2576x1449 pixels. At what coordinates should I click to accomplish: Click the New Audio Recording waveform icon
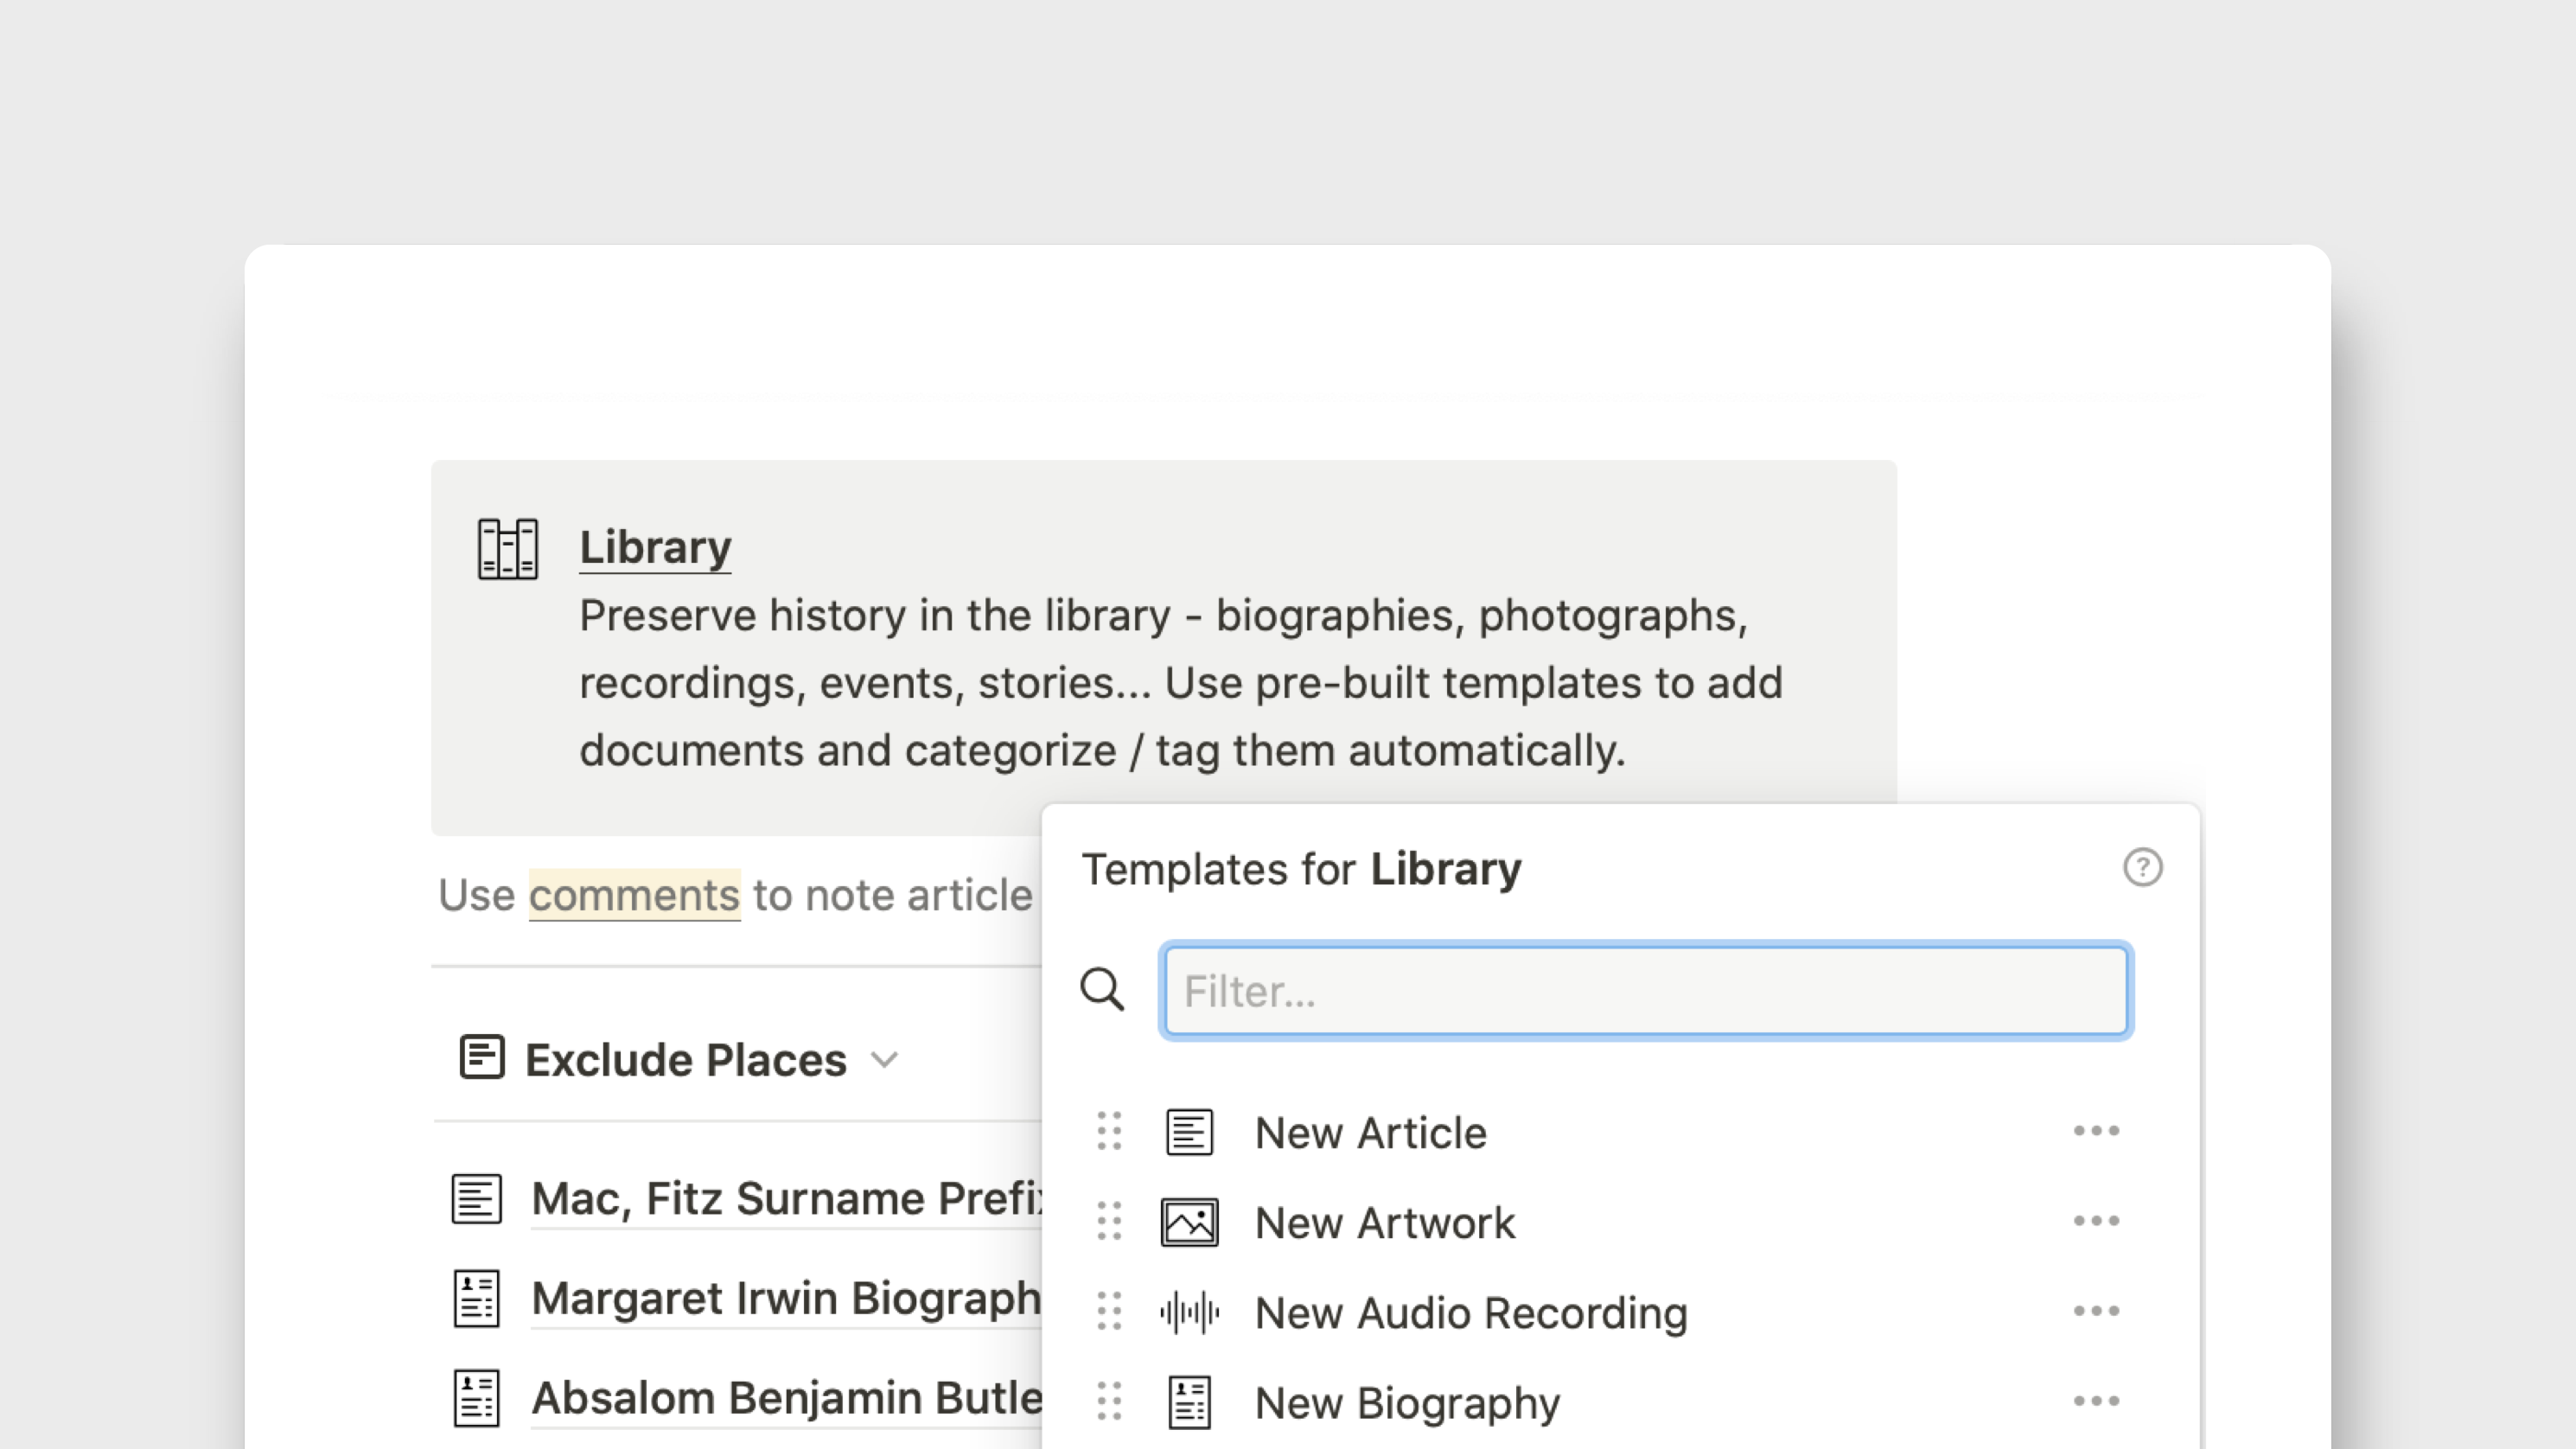1189,1312
